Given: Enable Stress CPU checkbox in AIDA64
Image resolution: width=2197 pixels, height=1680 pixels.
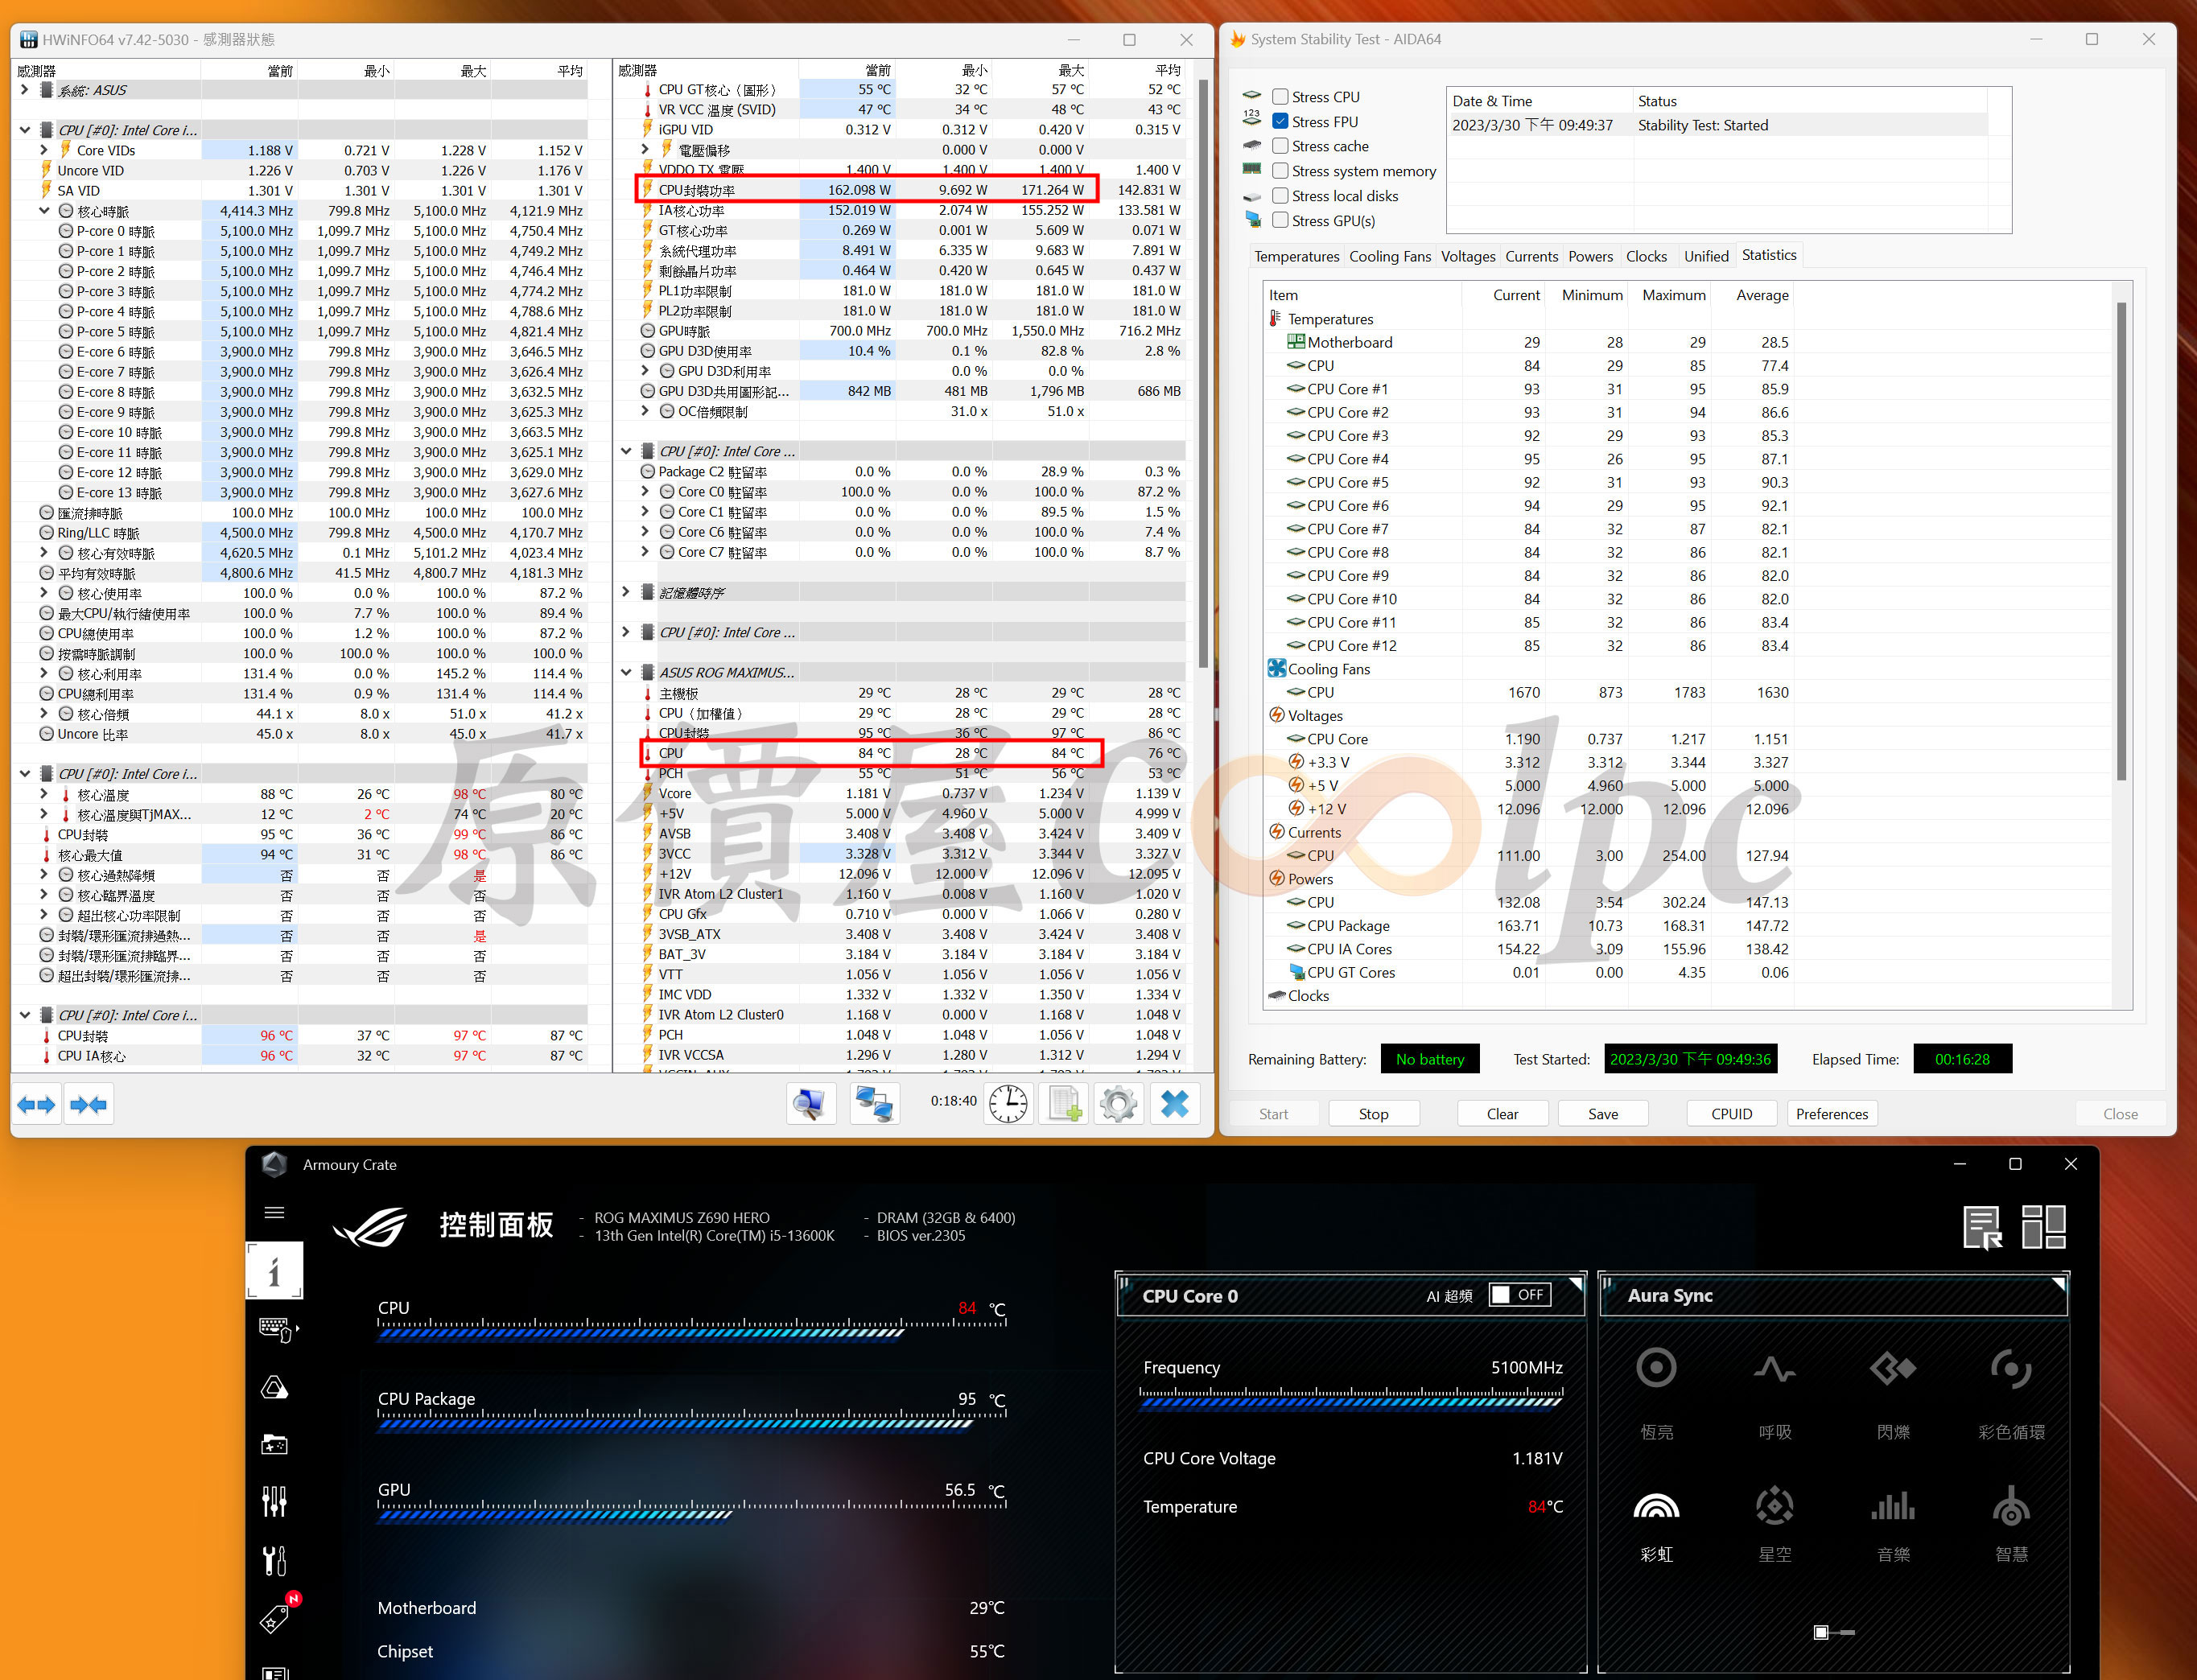Looking at the screenshot, I should coord(1280,97).
